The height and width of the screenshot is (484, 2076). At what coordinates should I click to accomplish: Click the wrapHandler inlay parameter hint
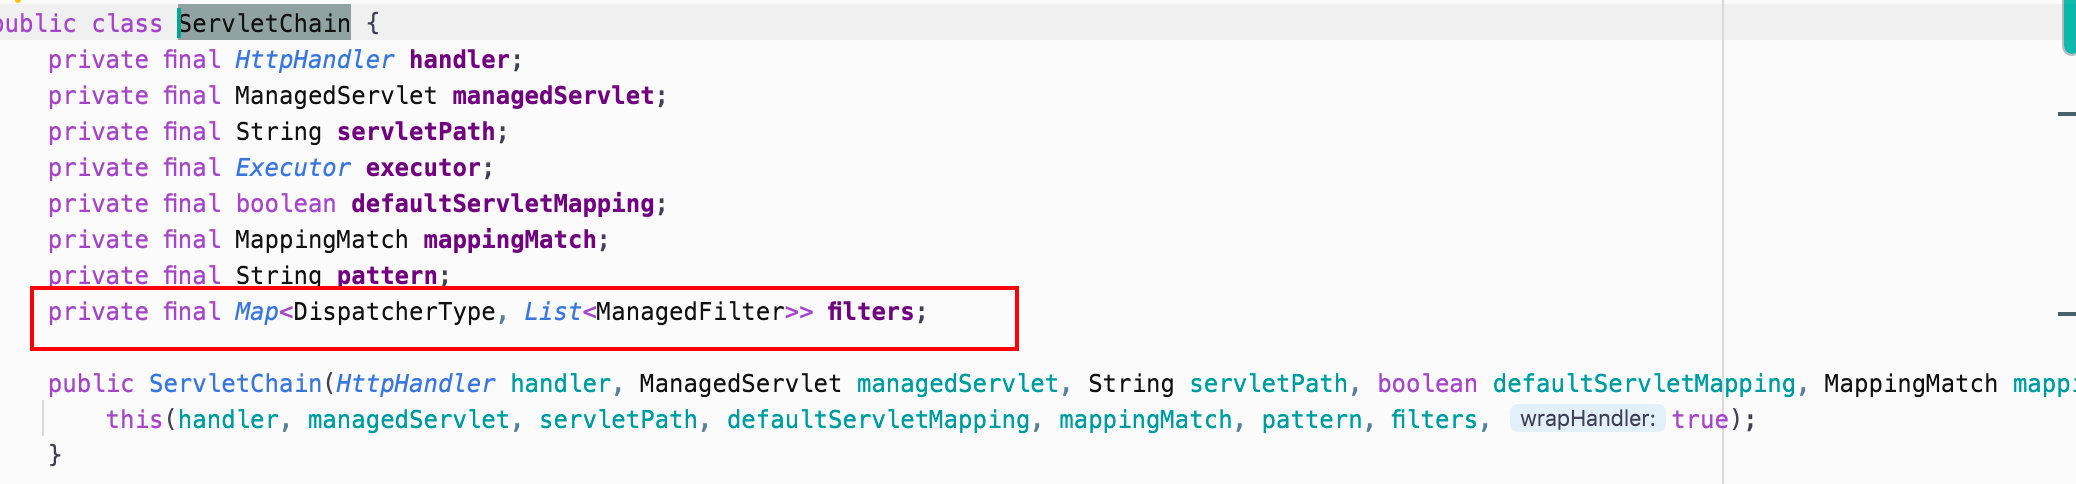coord(1586,419)
